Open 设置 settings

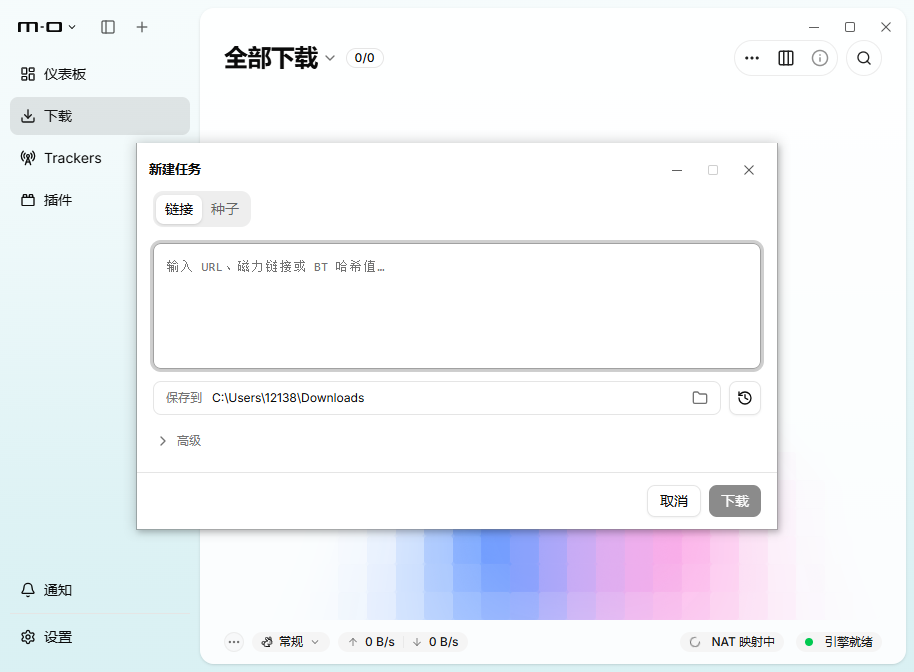[x=100, y=637]
